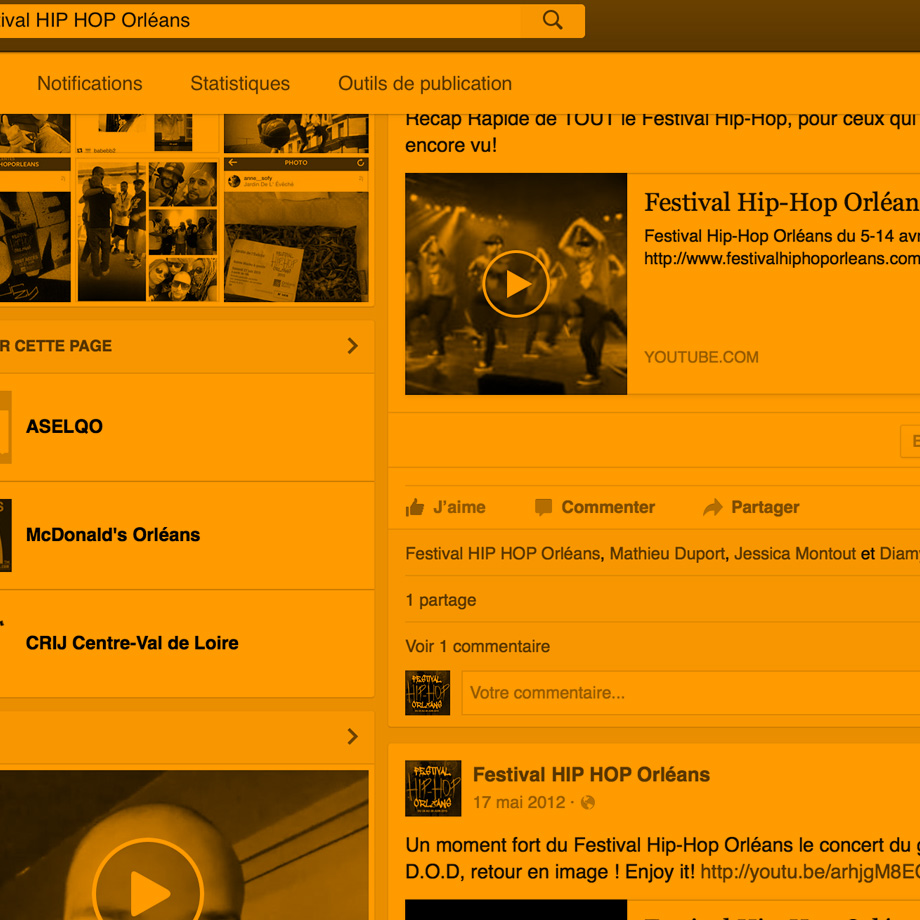Open the Notifications tab
Image resolution: width=920 pixels, height=920 pixels.
[90, 83]
